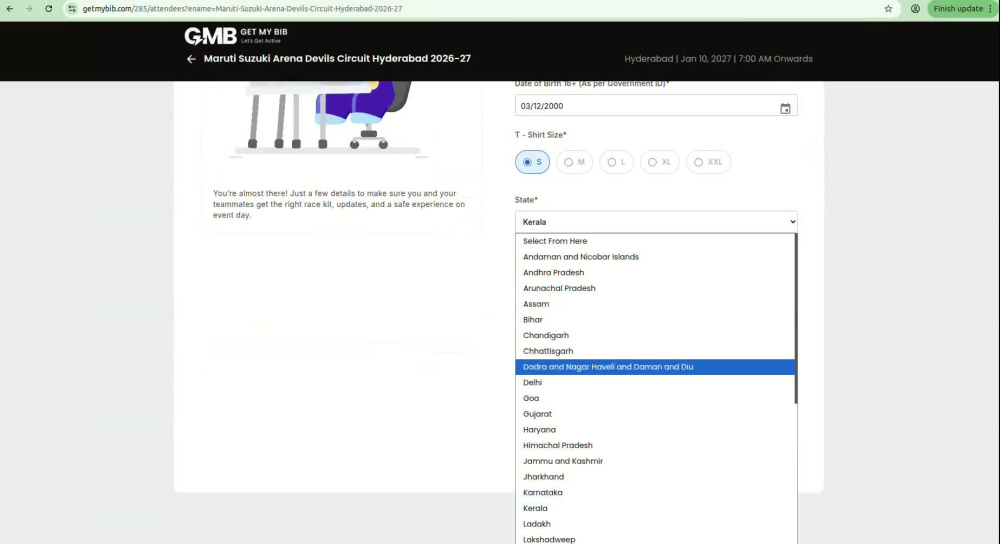This screenshot has height=544, width=1000.
Task: Go back using the browser back arrow
Action: (10, 9)
